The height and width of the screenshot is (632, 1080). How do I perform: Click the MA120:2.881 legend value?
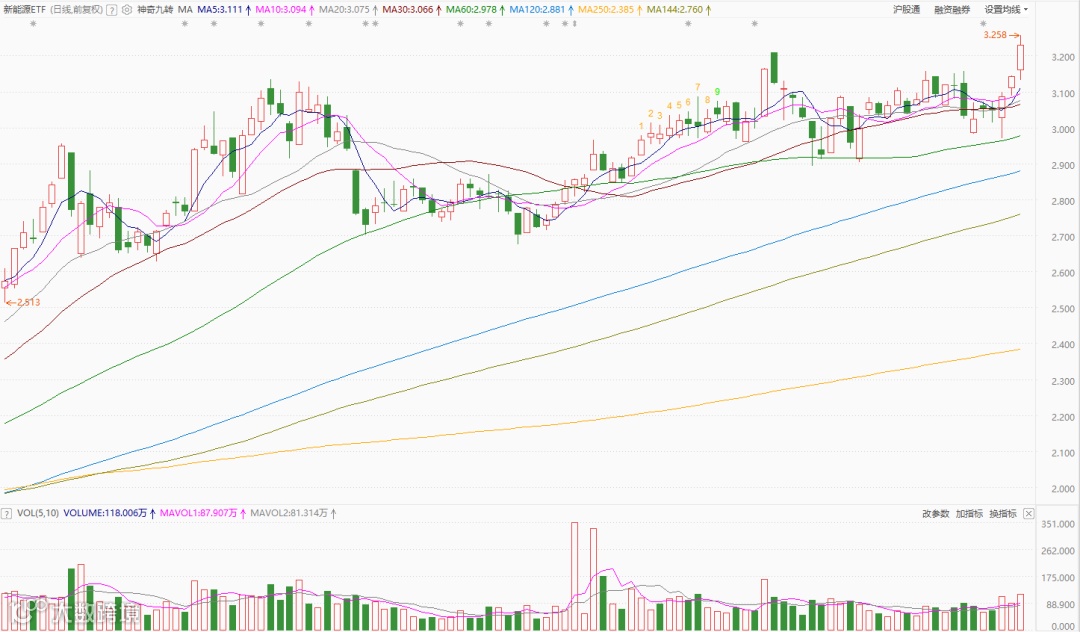click(537, 10)
